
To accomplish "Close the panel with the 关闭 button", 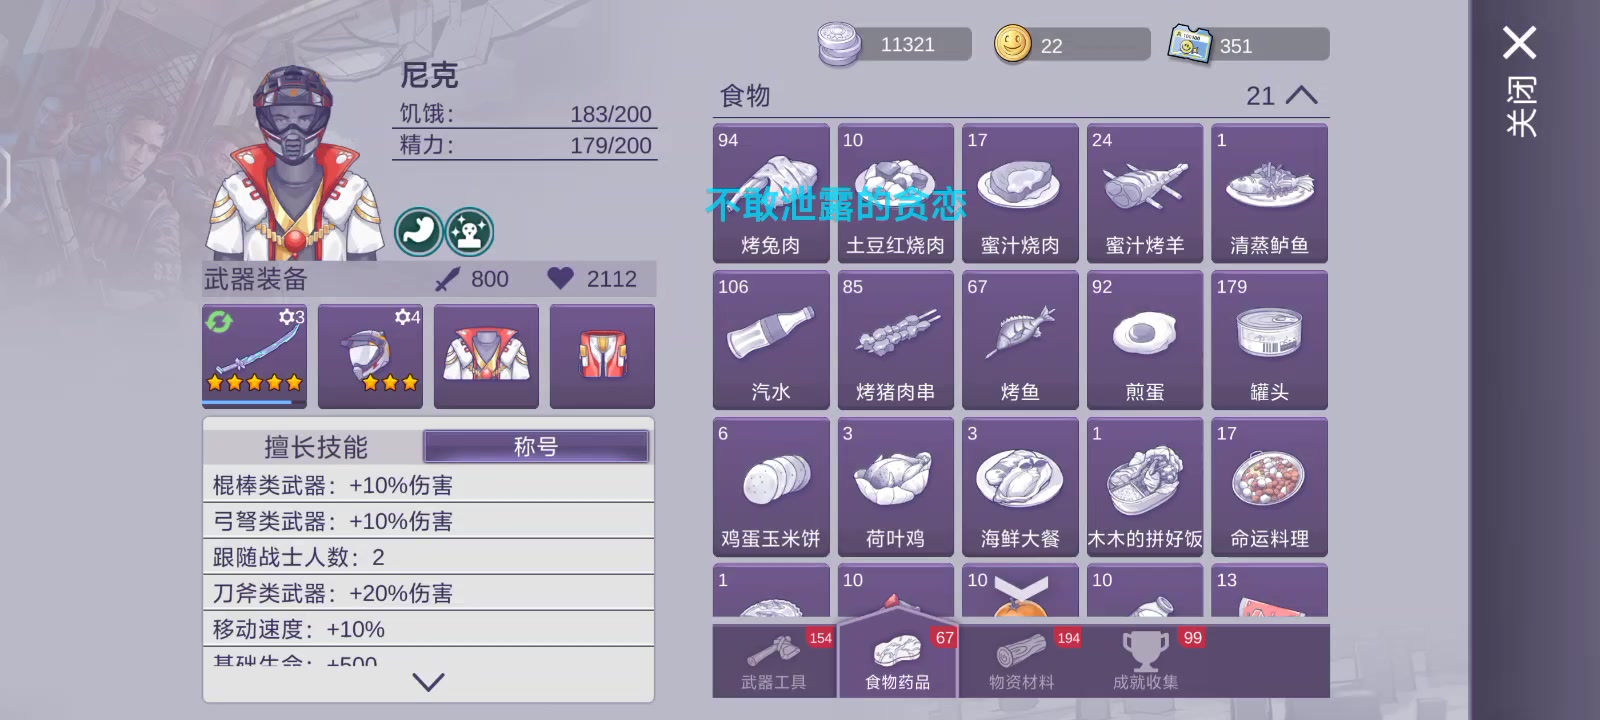I will click(x=1520, y=82).
